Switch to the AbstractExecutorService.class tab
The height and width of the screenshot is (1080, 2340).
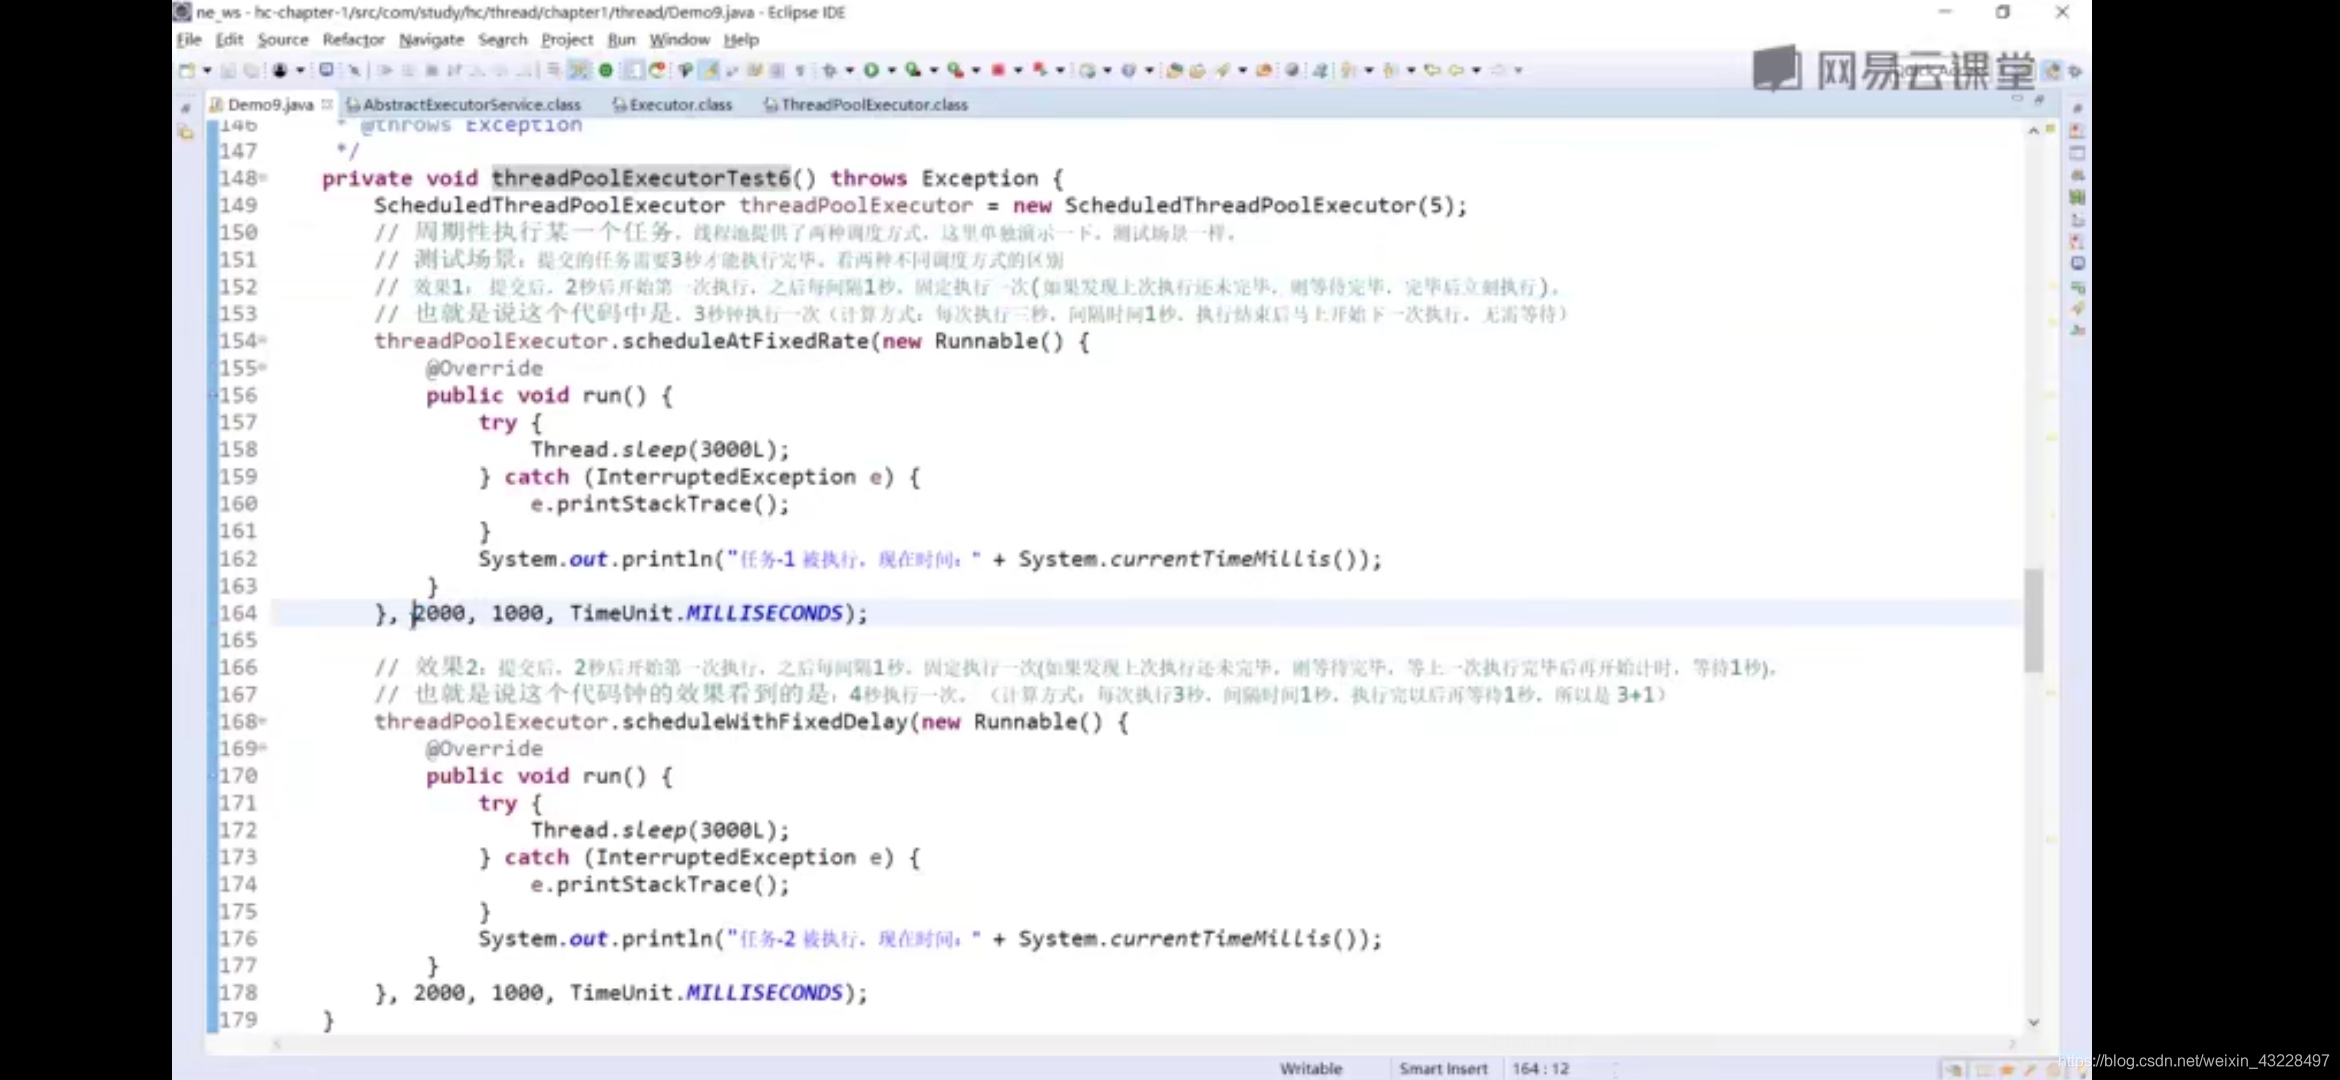tap(463, 104)
